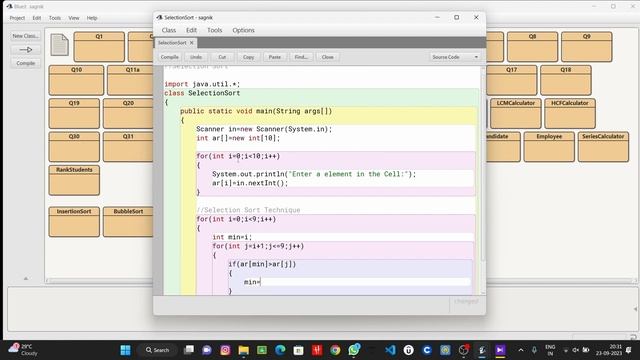Select the Q19 class box
The height and width of the screenshot is (360, 640).
(74, 113)
